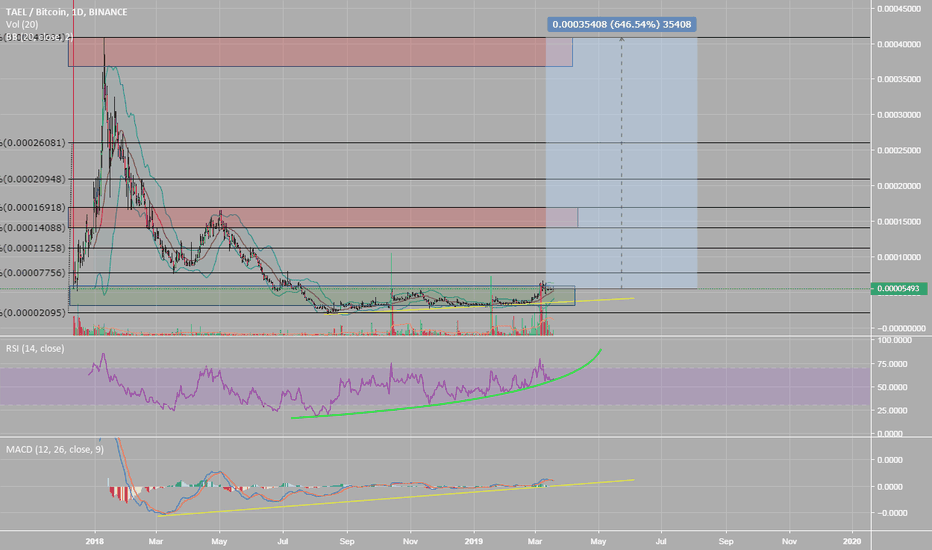
Task: Select the Fib level label (0.00016918)
Action: (x=34, y=208)
